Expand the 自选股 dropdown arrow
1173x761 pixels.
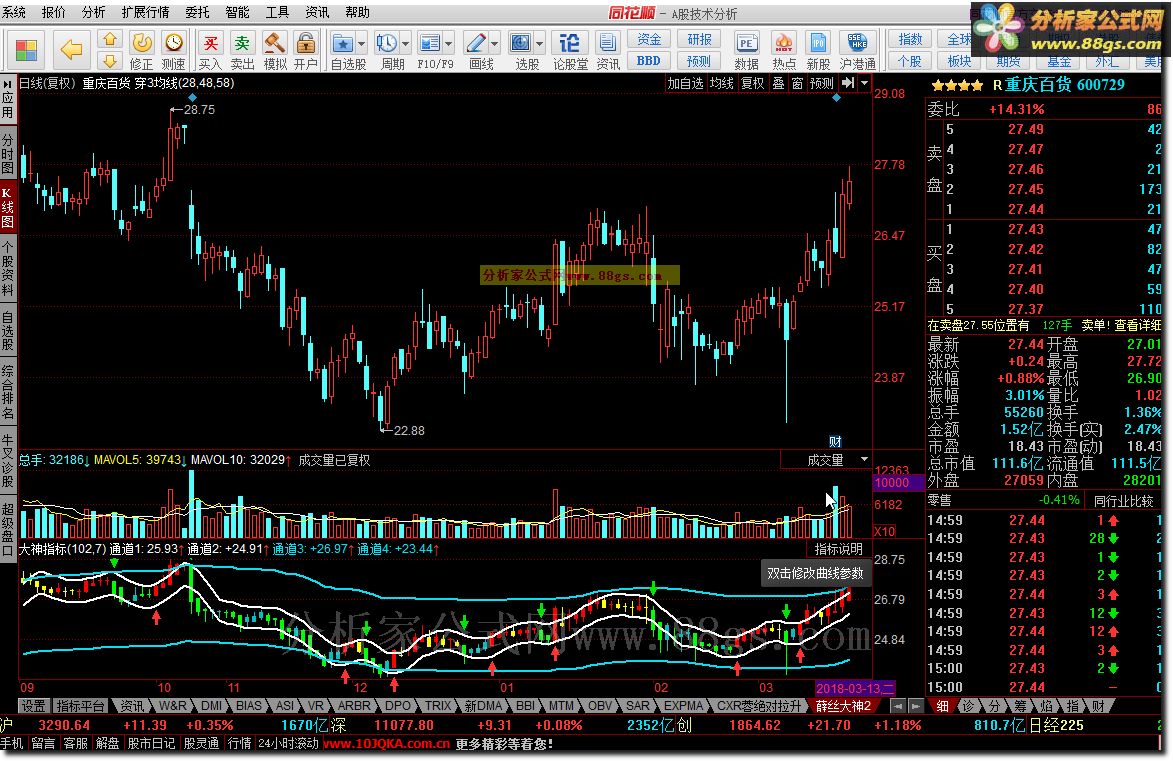tap(361, 43)
